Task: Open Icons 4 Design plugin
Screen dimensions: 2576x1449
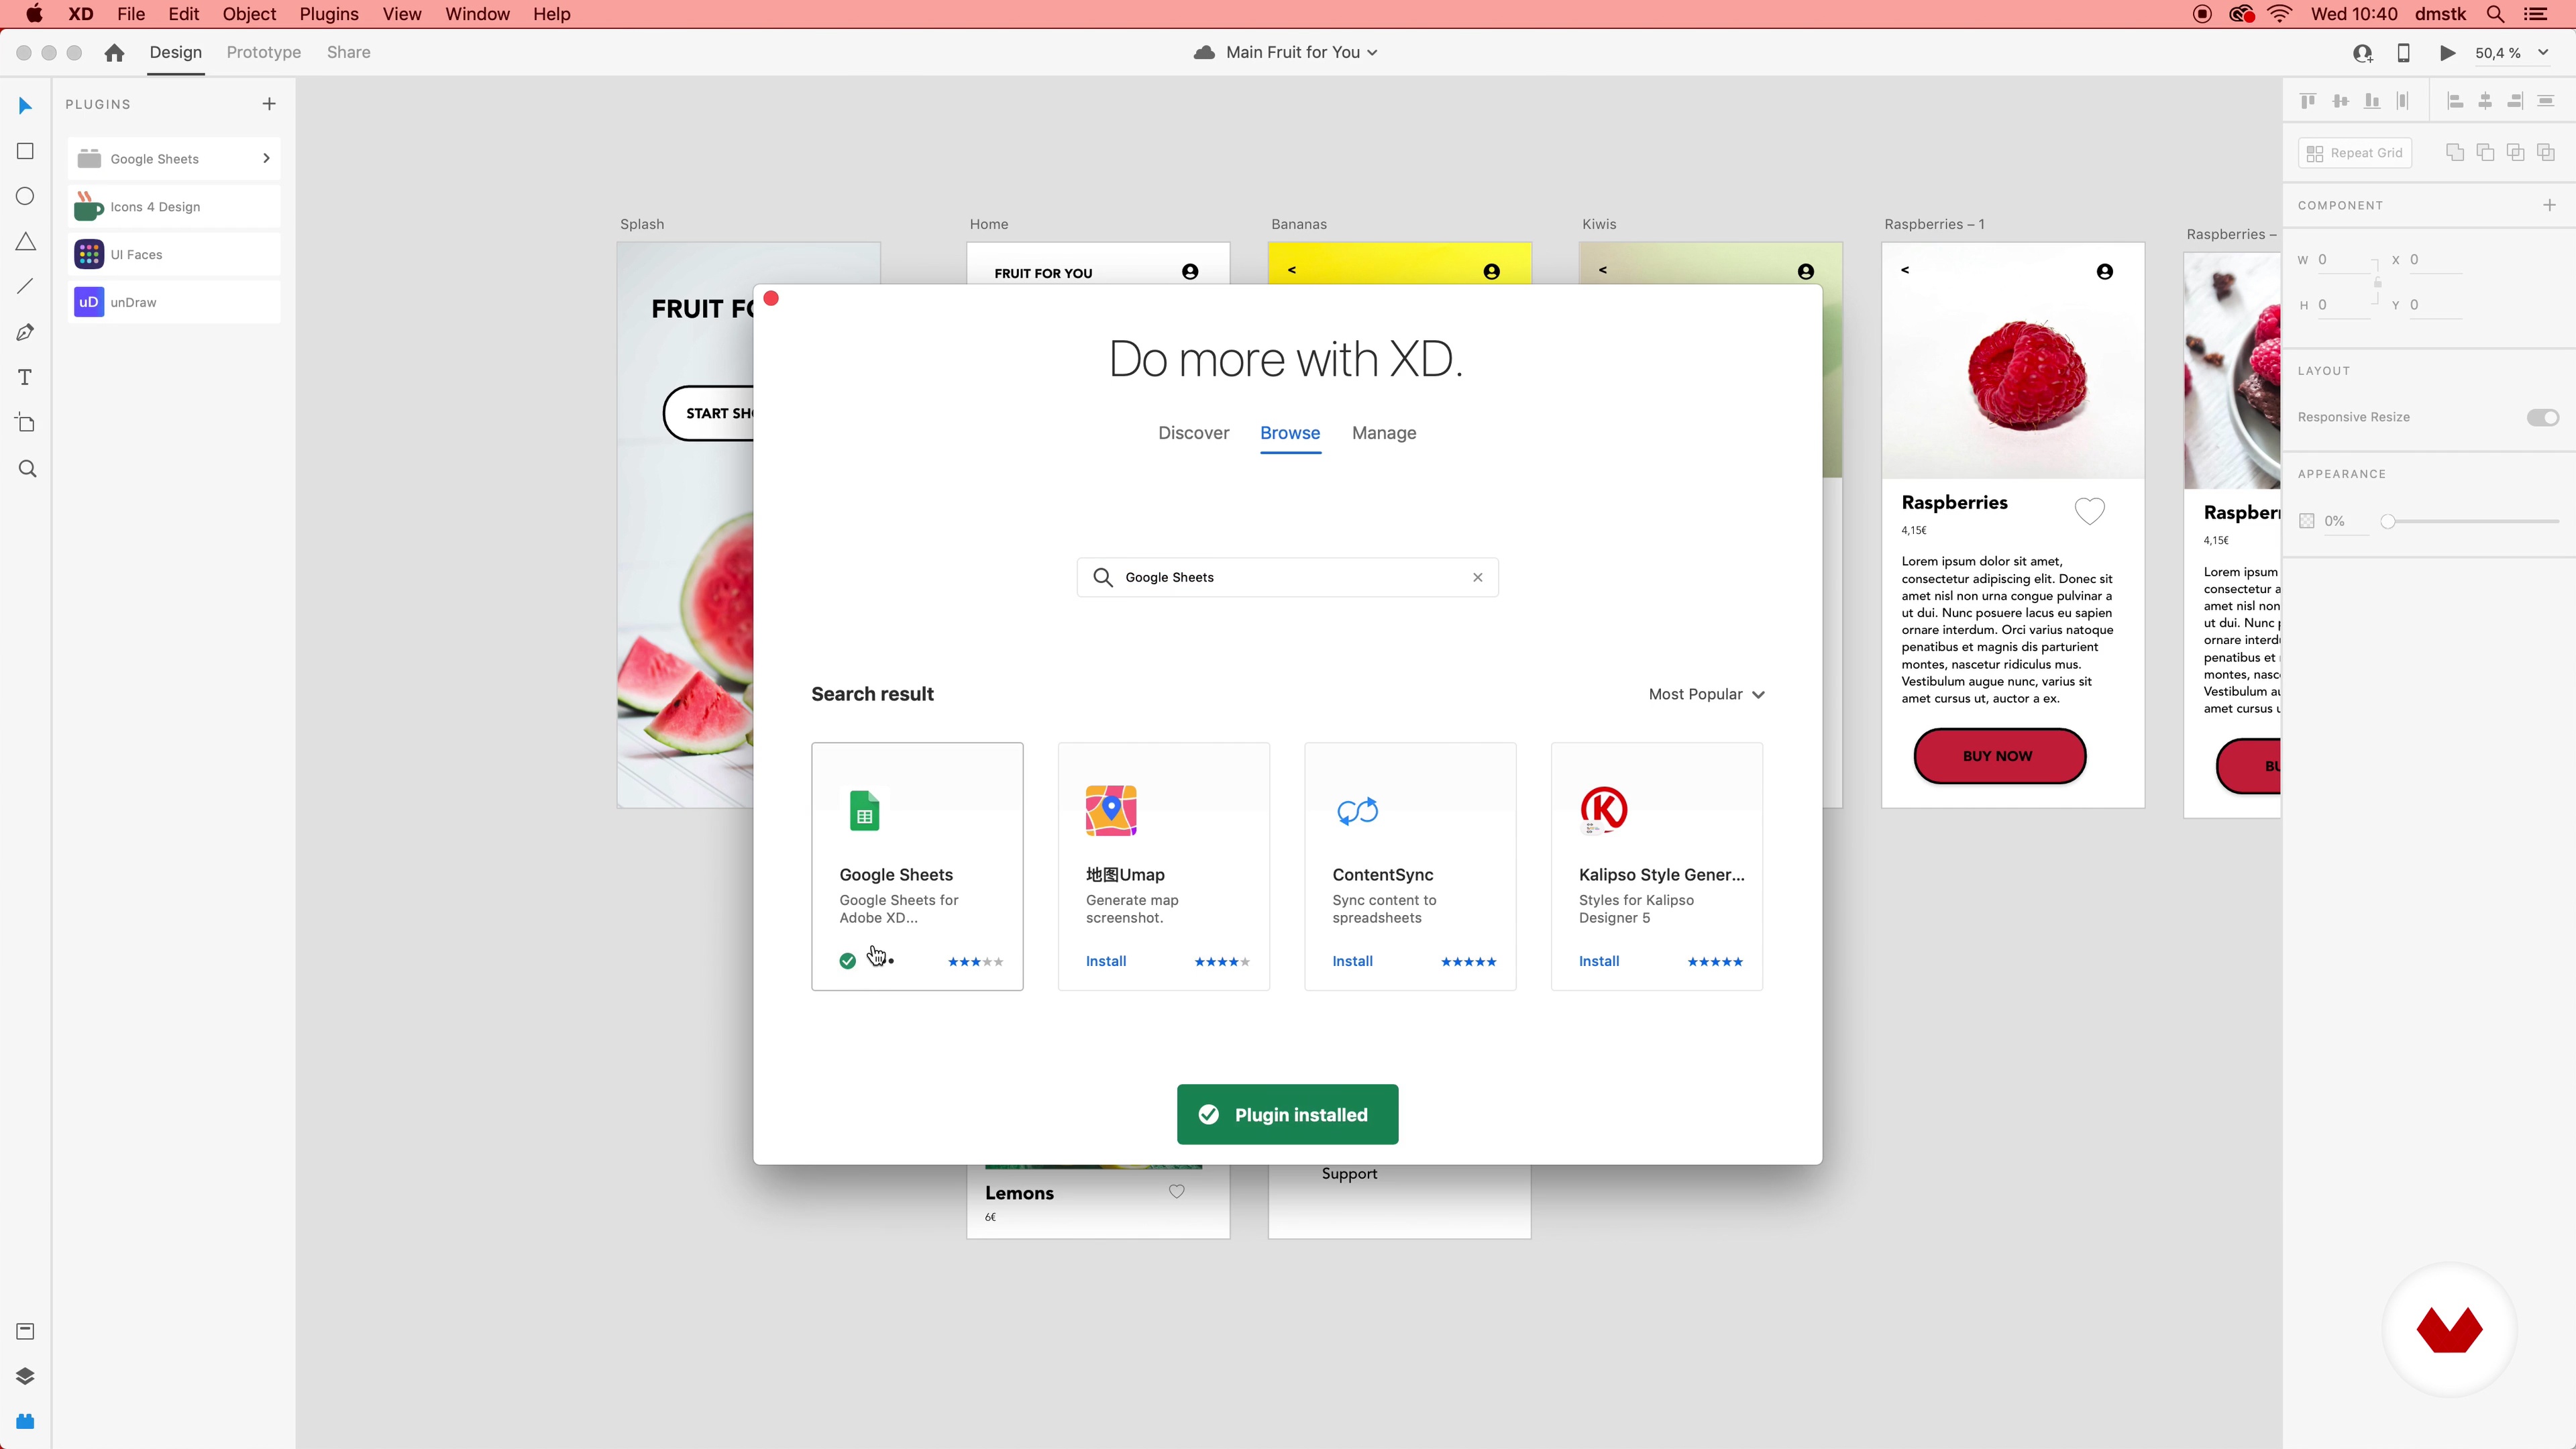Action: pyautogui.click(x=174, y=206)
